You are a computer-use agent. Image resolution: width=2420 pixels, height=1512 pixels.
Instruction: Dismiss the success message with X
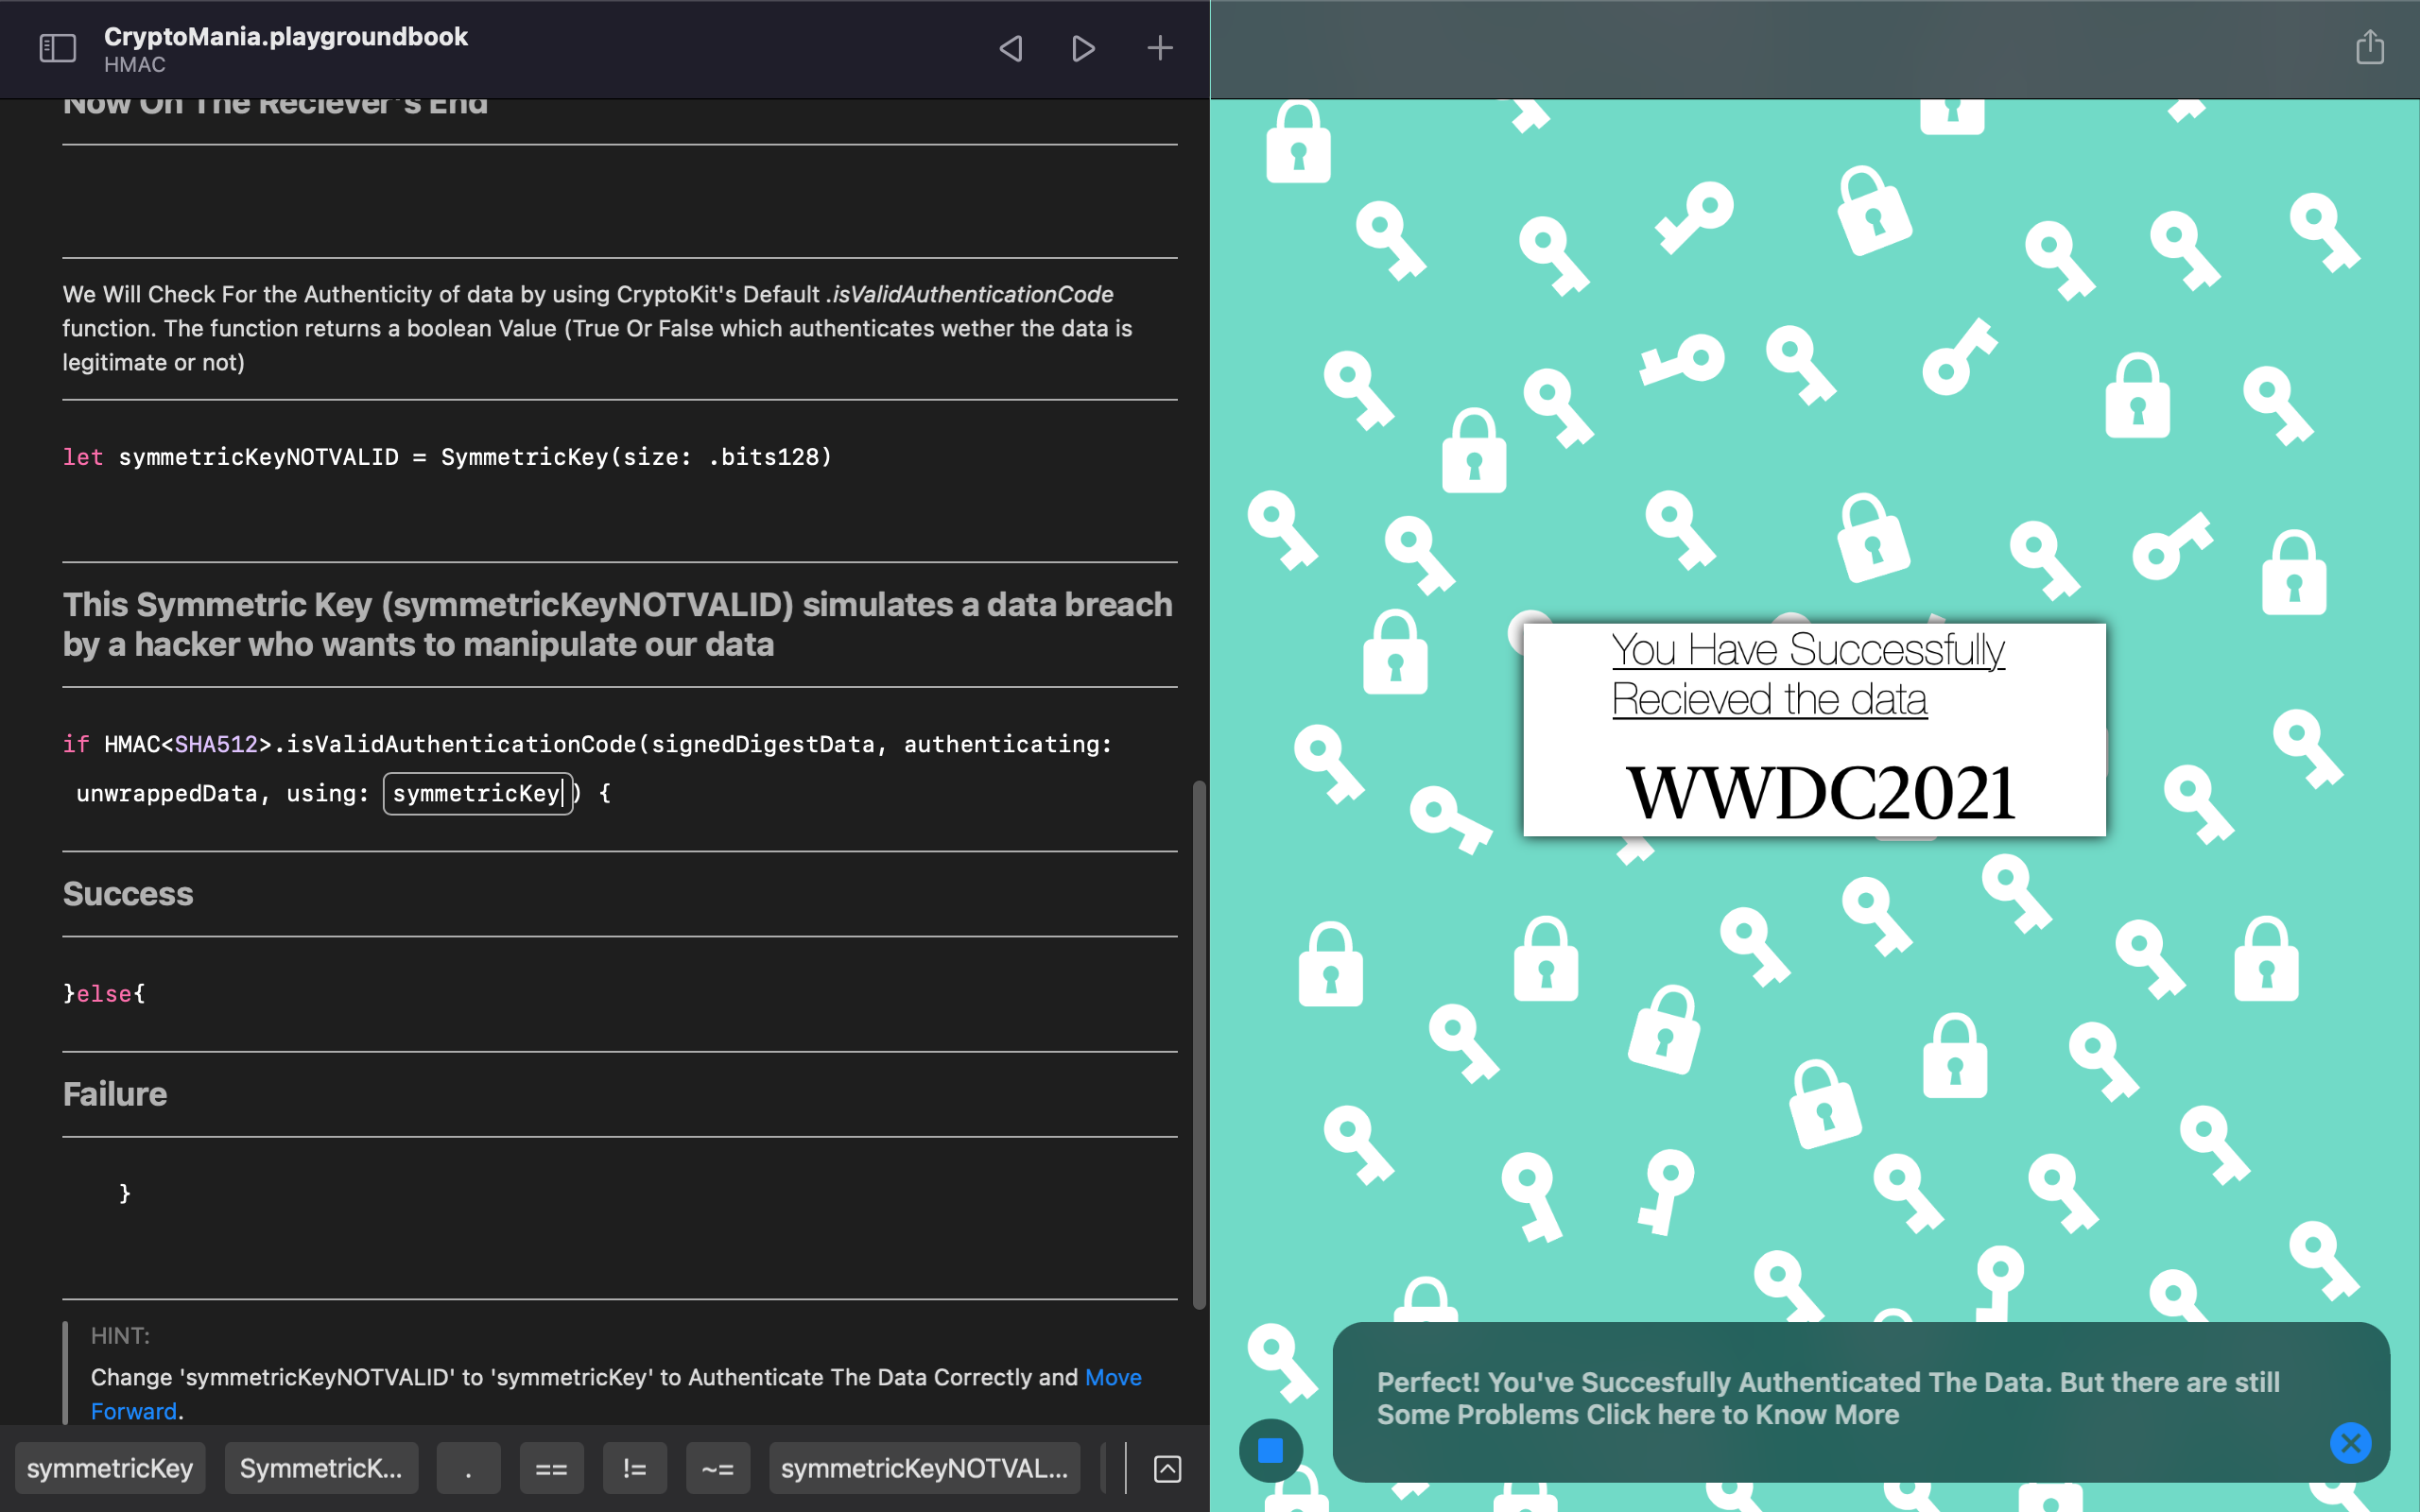pyautogui.click(x=2350, y=1442)
